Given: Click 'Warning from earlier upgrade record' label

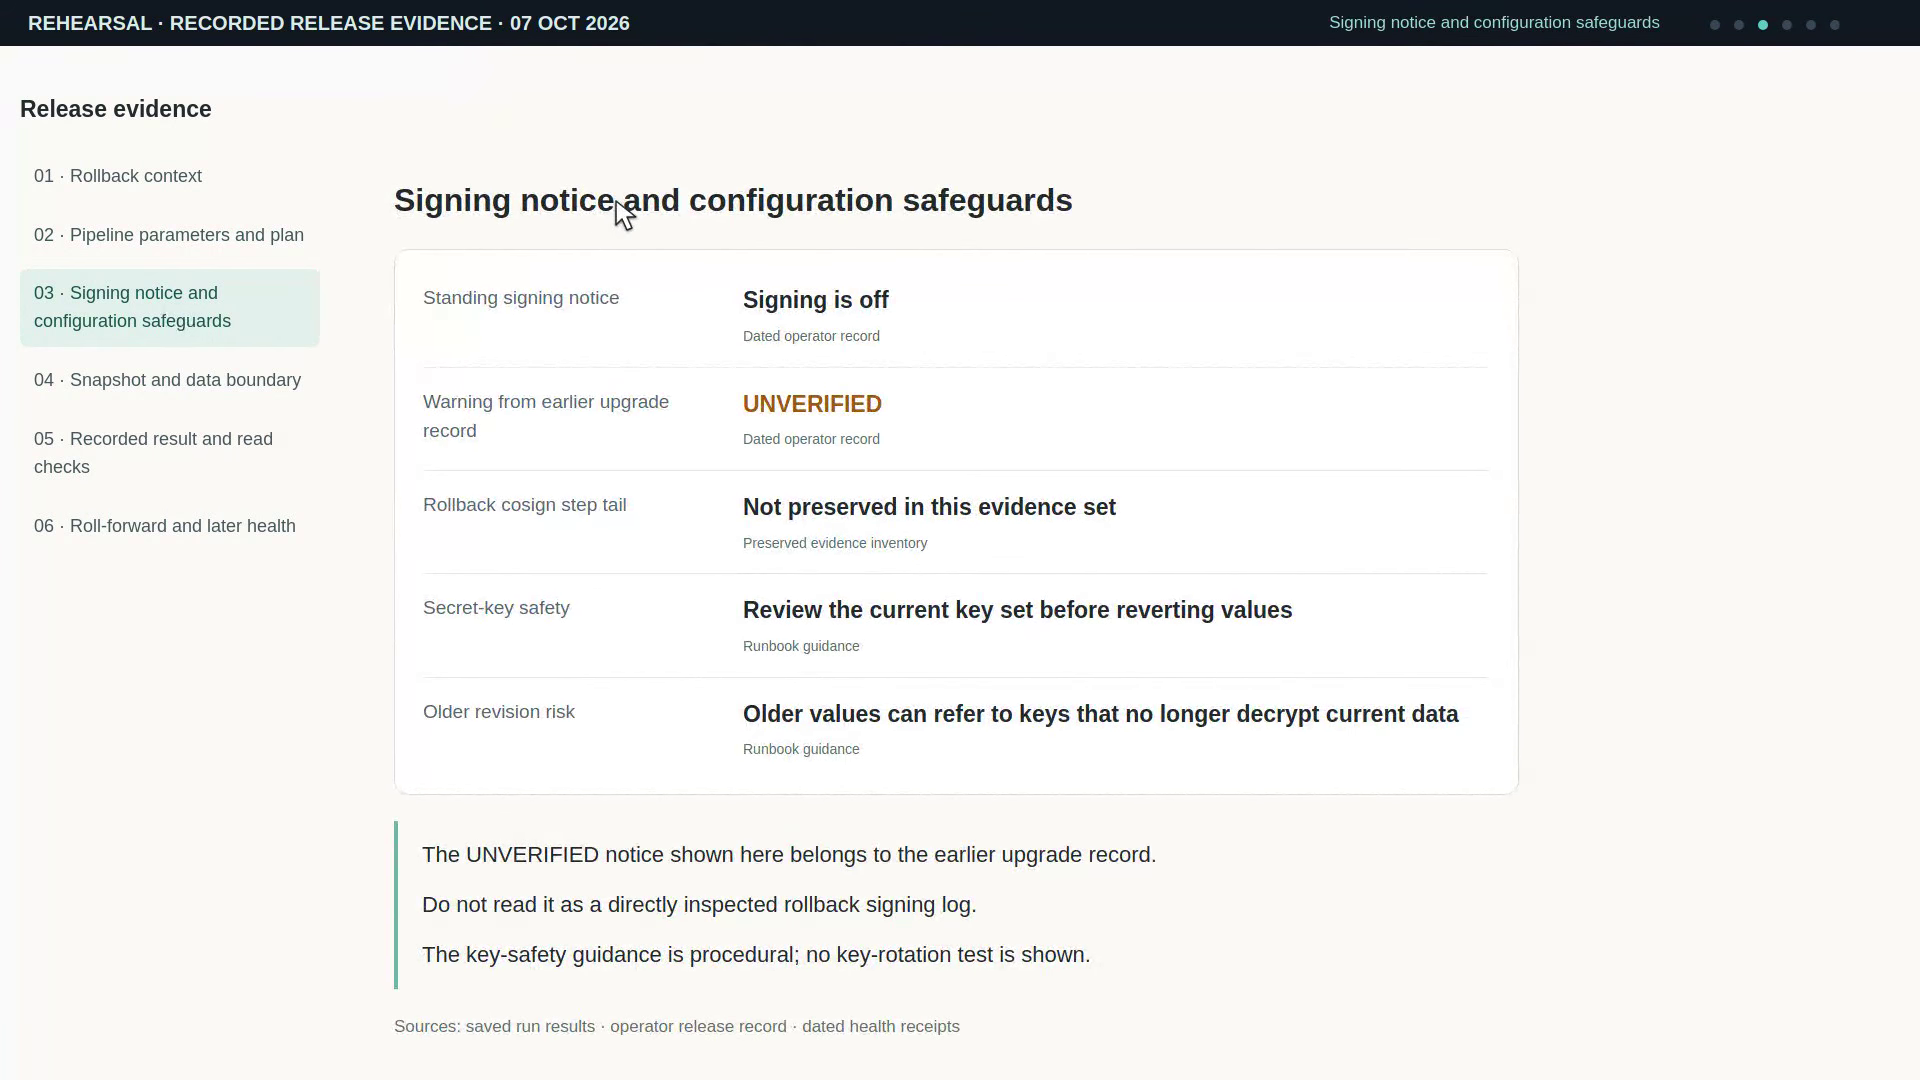Looking at the screenshot, I should point(546,416).
